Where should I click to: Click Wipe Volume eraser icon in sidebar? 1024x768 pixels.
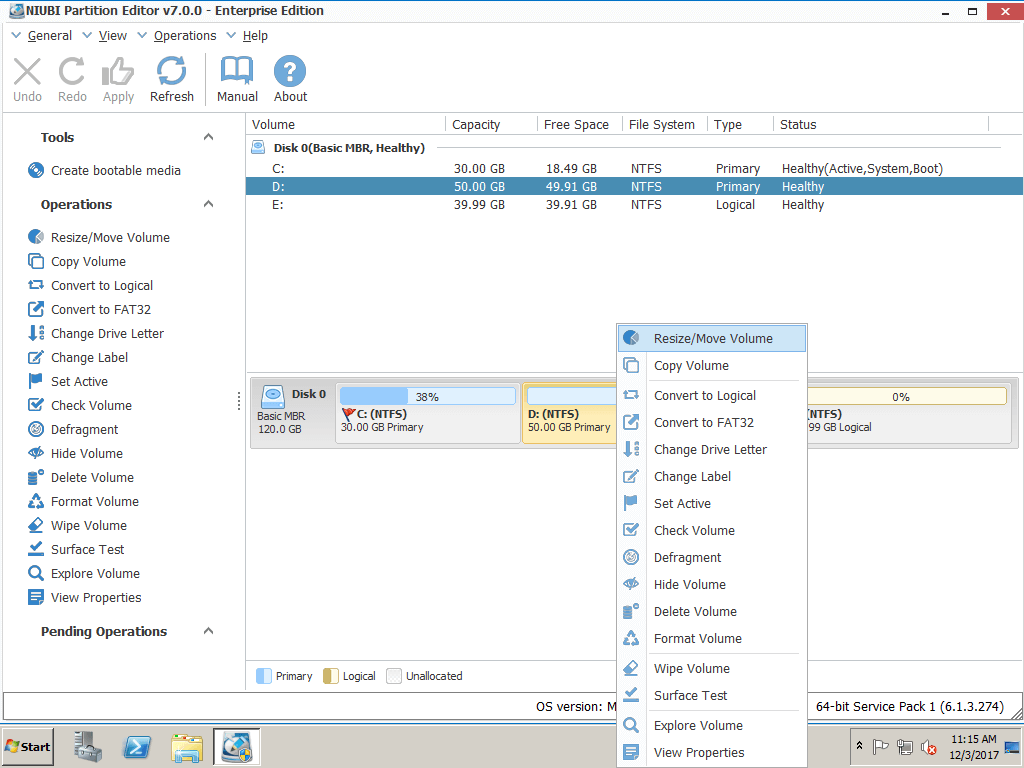pos(36,525)
